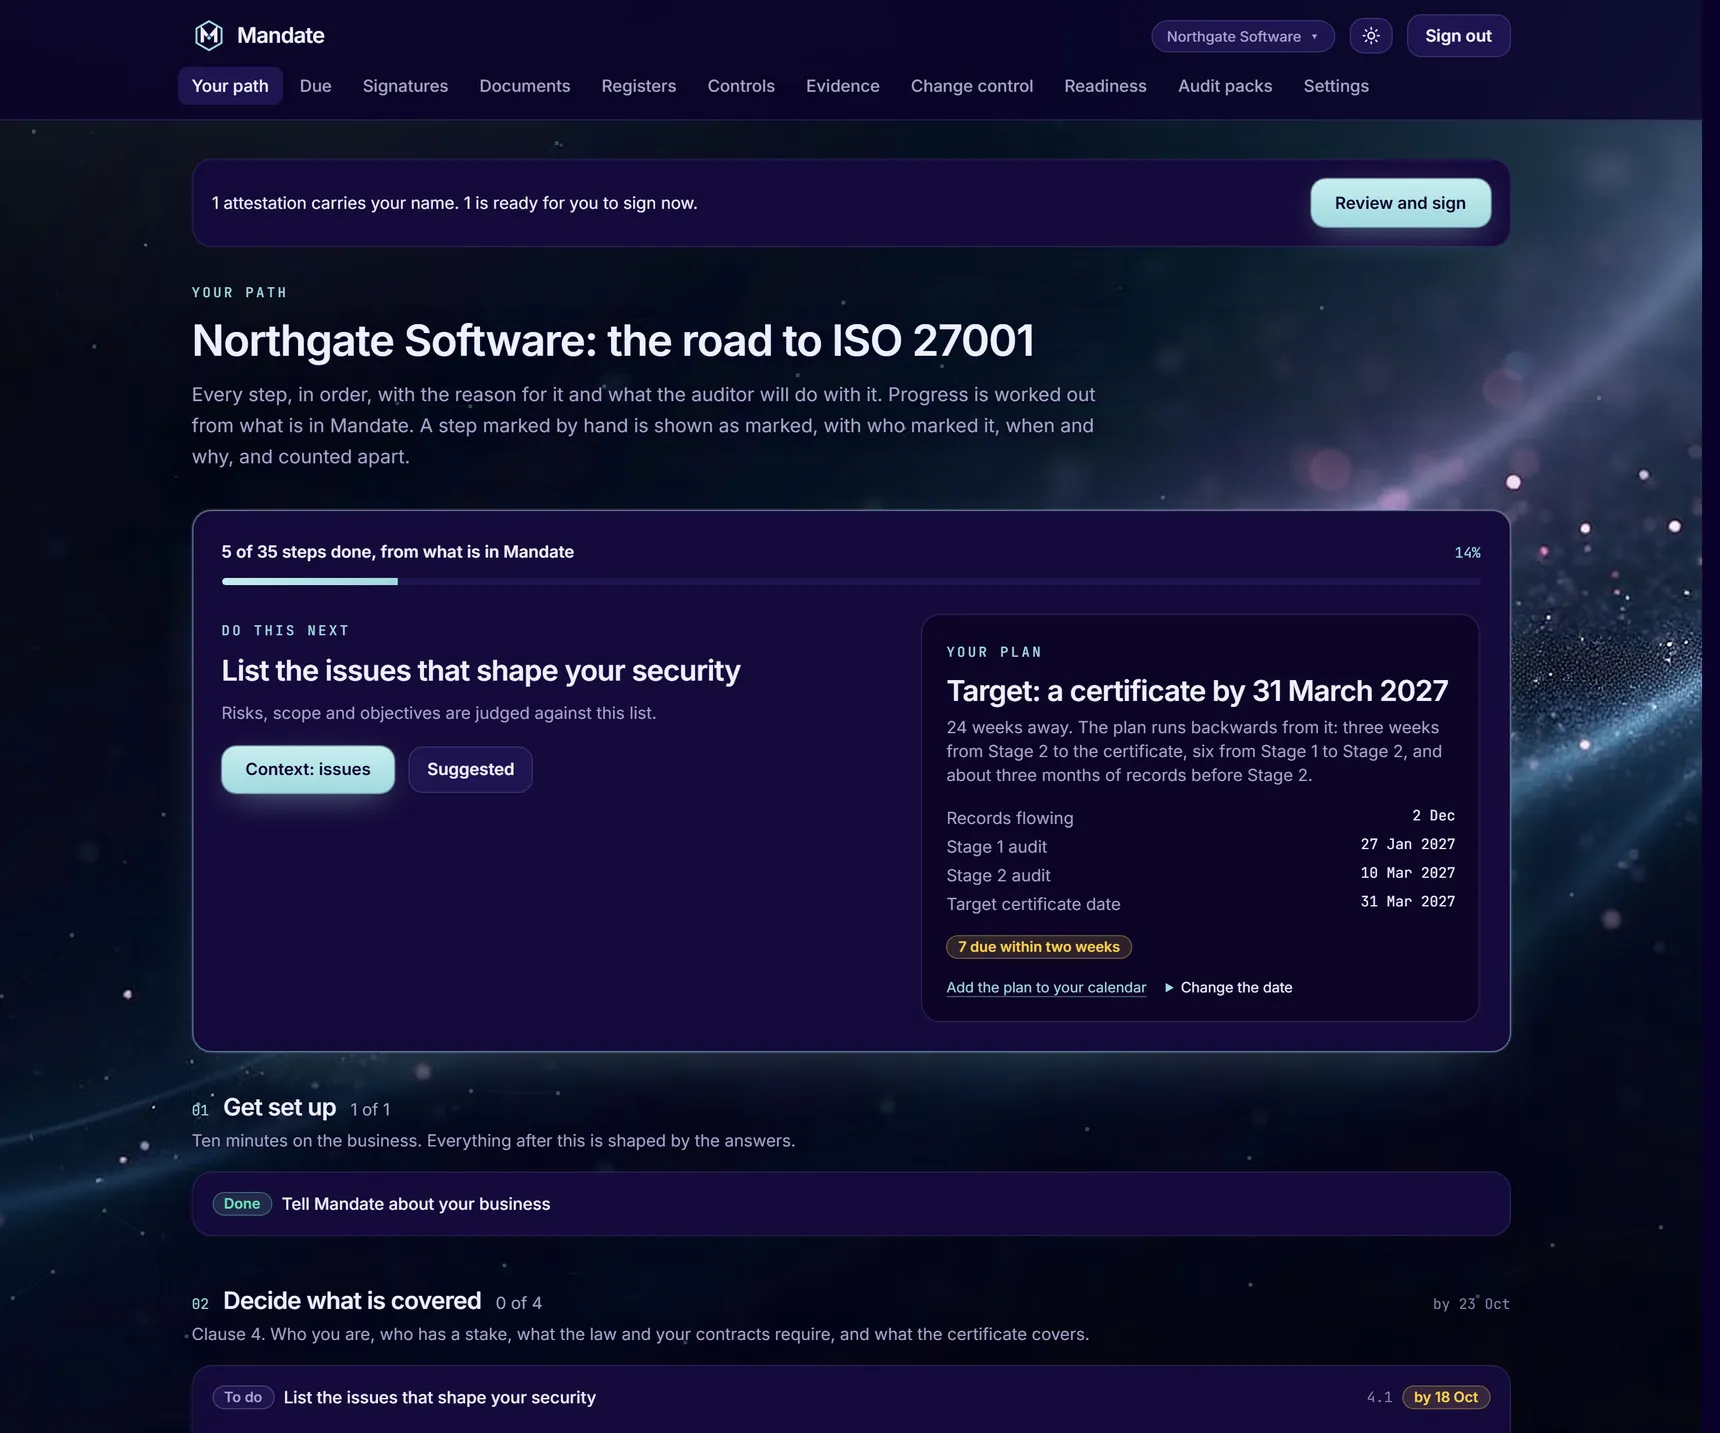The image size is (1720, 1433).
Task: Click the steps progress bar
Action: coord(851,581)
